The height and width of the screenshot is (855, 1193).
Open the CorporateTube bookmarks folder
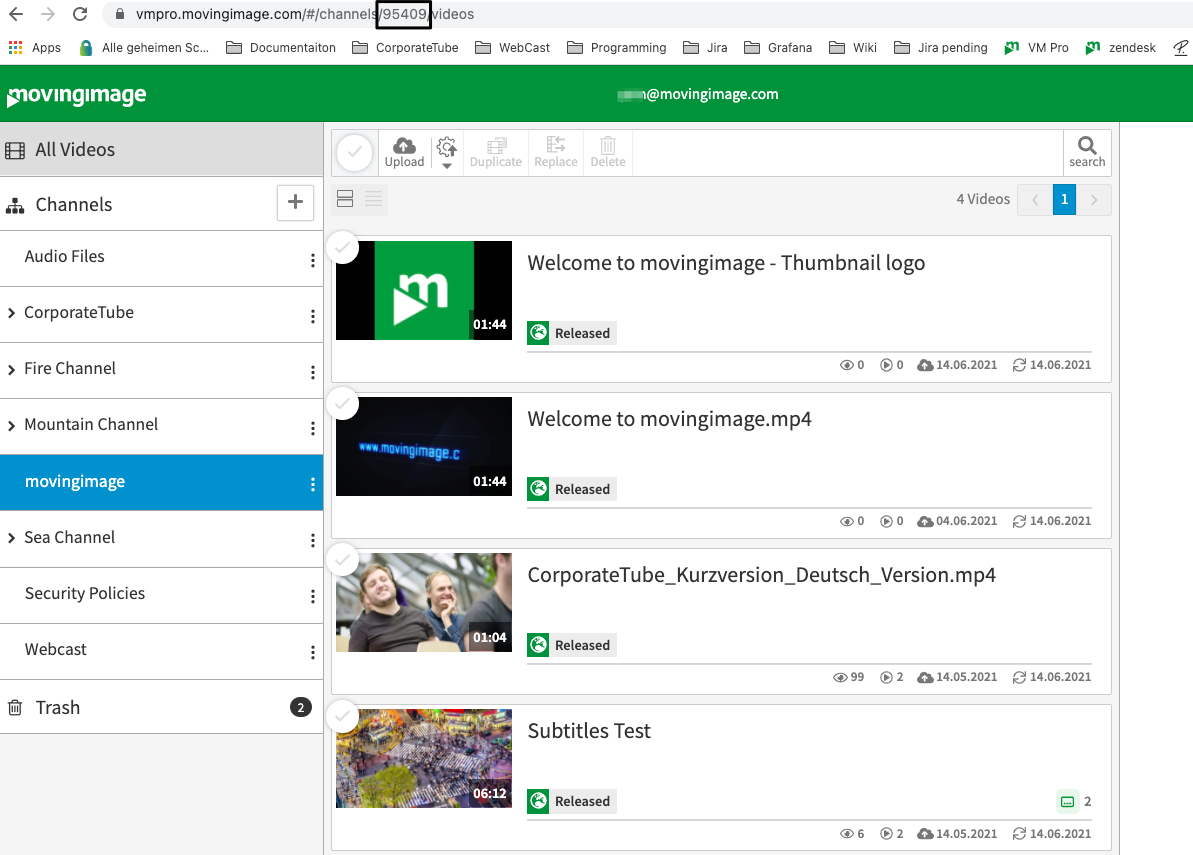click(x=406, y=47)
